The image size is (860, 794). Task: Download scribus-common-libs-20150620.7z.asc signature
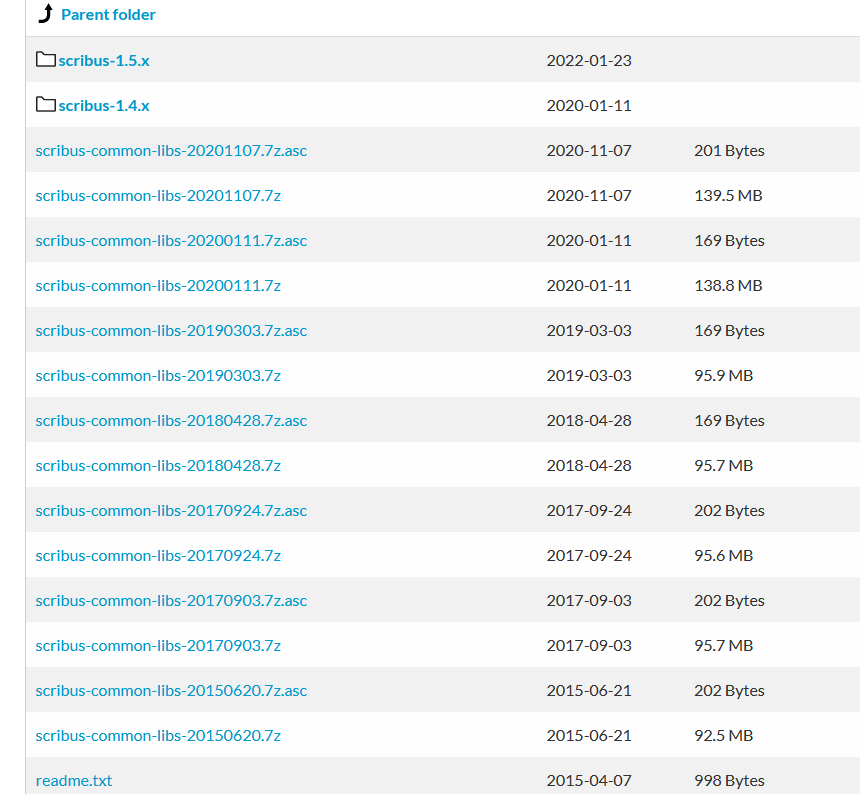(171, 691)
